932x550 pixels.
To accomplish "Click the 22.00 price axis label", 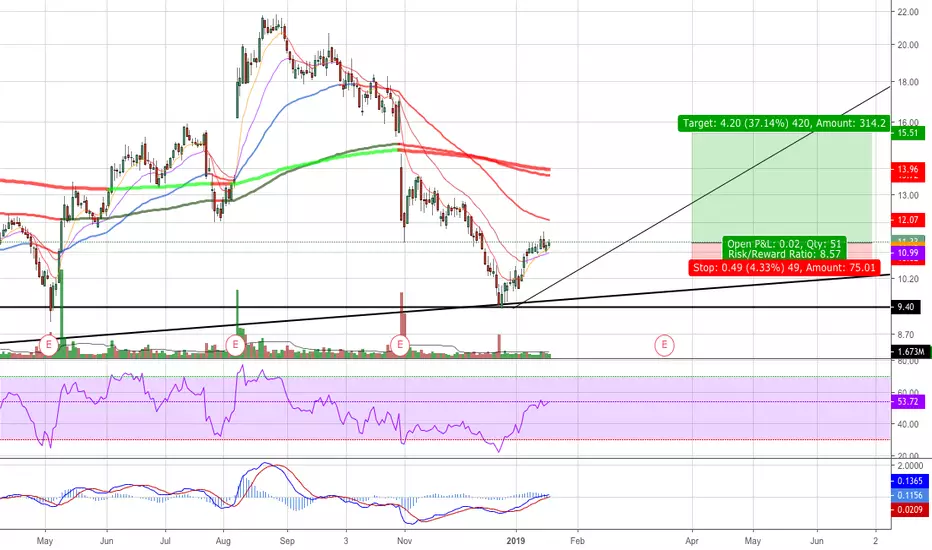I will point(908,12).
